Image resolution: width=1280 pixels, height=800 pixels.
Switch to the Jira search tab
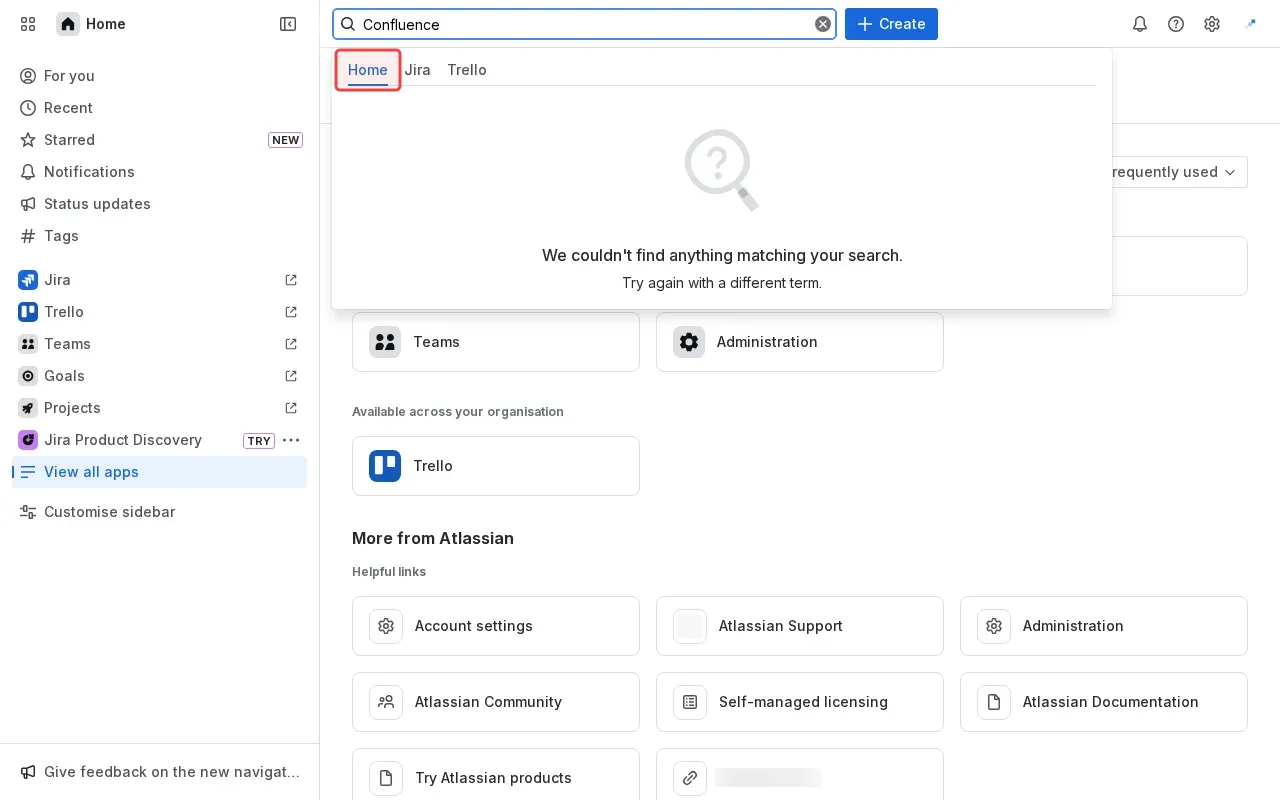[417, 70]
